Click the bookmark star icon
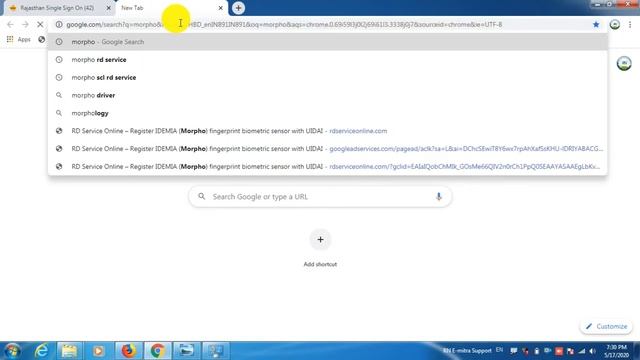Viewport: 640px width, 360px height. (x=596, y=24)
